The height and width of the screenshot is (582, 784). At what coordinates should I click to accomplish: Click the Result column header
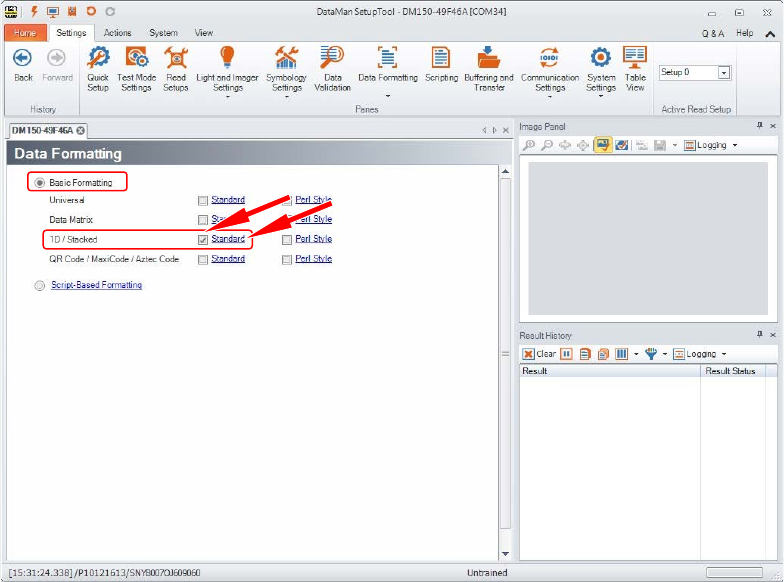pyautogui.click(x=610, y=371)
